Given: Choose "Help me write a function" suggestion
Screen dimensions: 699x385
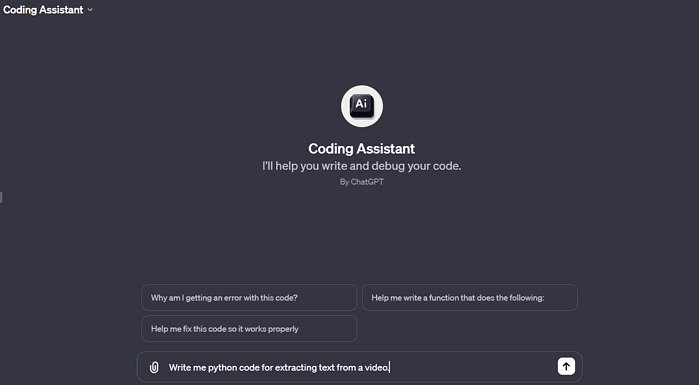Looking at the screenshot, I should [470, 298].
